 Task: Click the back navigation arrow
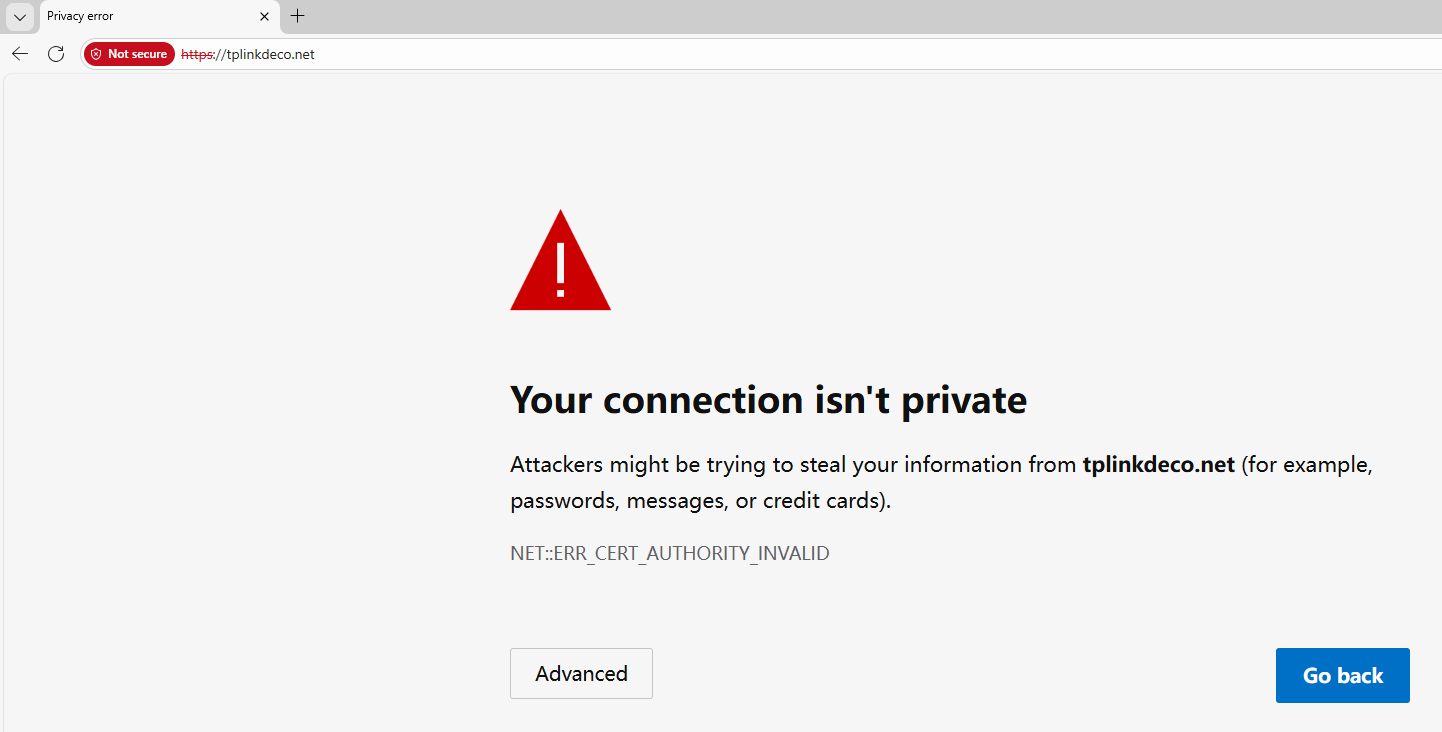pyautogui.click(x=19, y=53)
